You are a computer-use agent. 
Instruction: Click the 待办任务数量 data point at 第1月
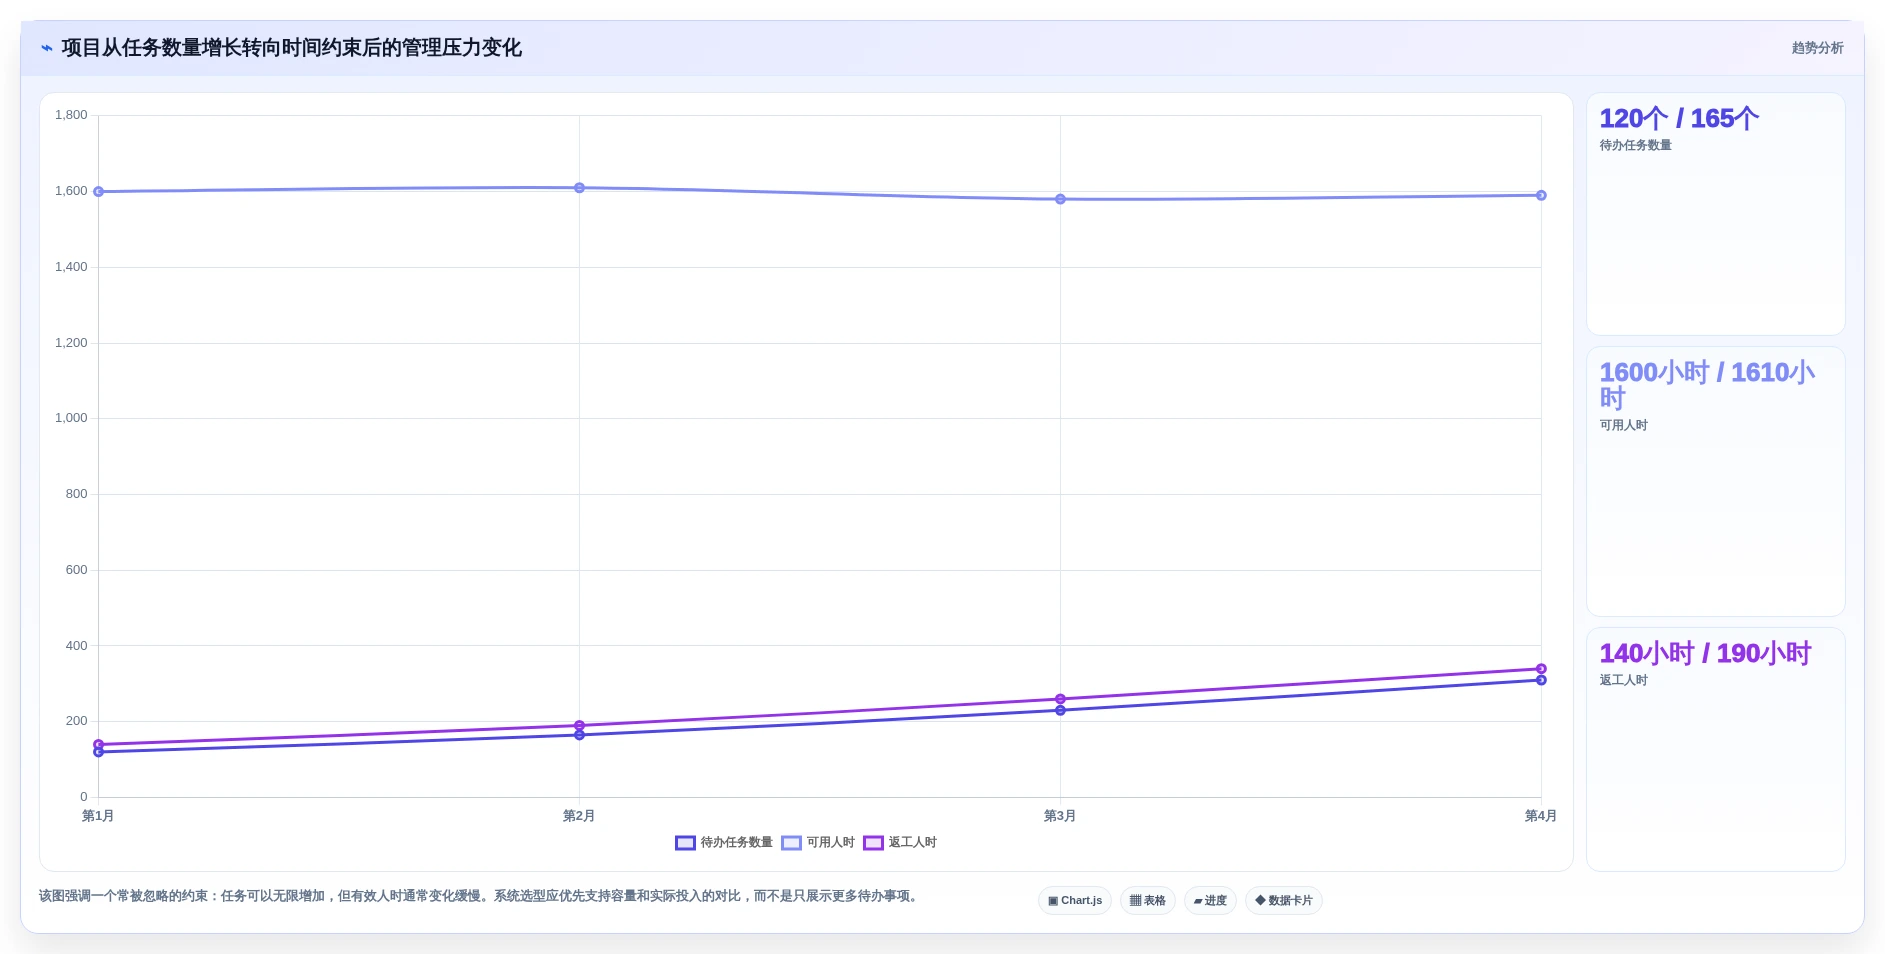98,752
